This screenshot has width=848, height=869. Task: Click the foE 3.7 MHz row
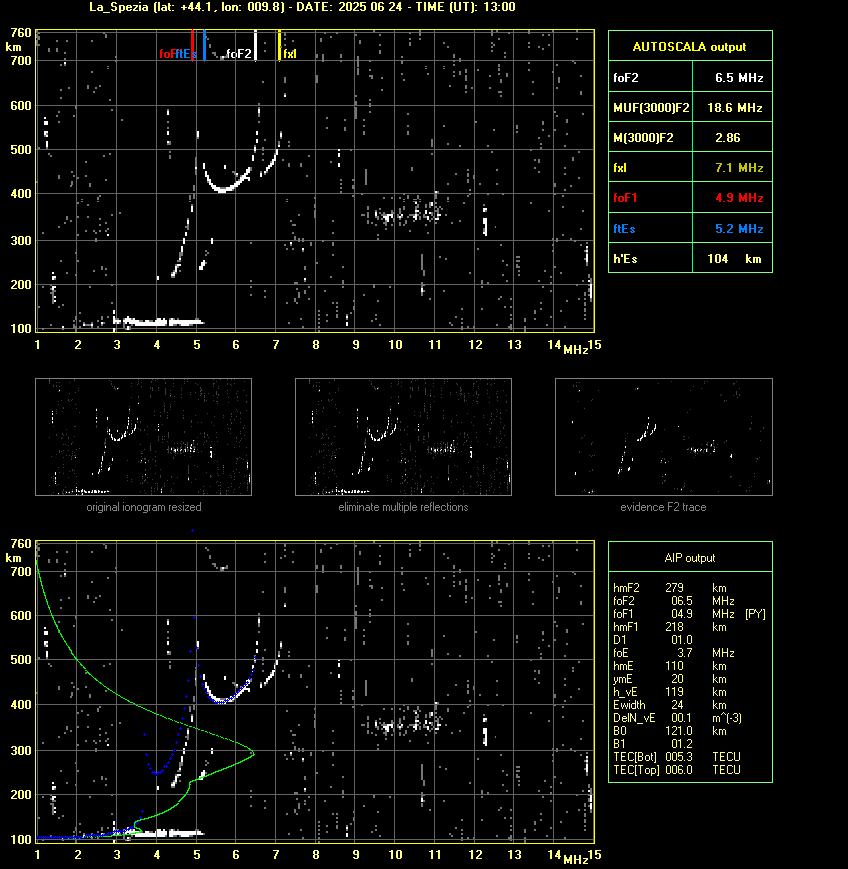click(674, 653)
